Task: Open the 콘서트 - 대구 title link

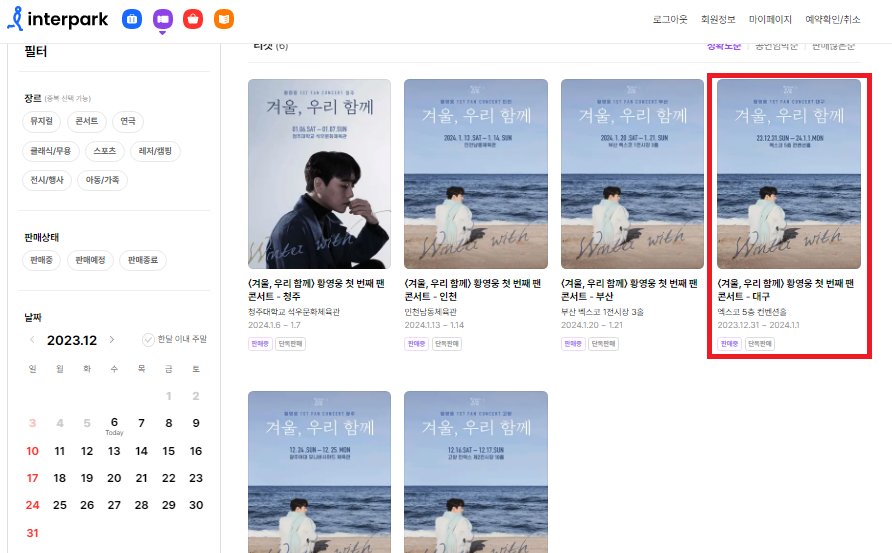Action: 786,290
